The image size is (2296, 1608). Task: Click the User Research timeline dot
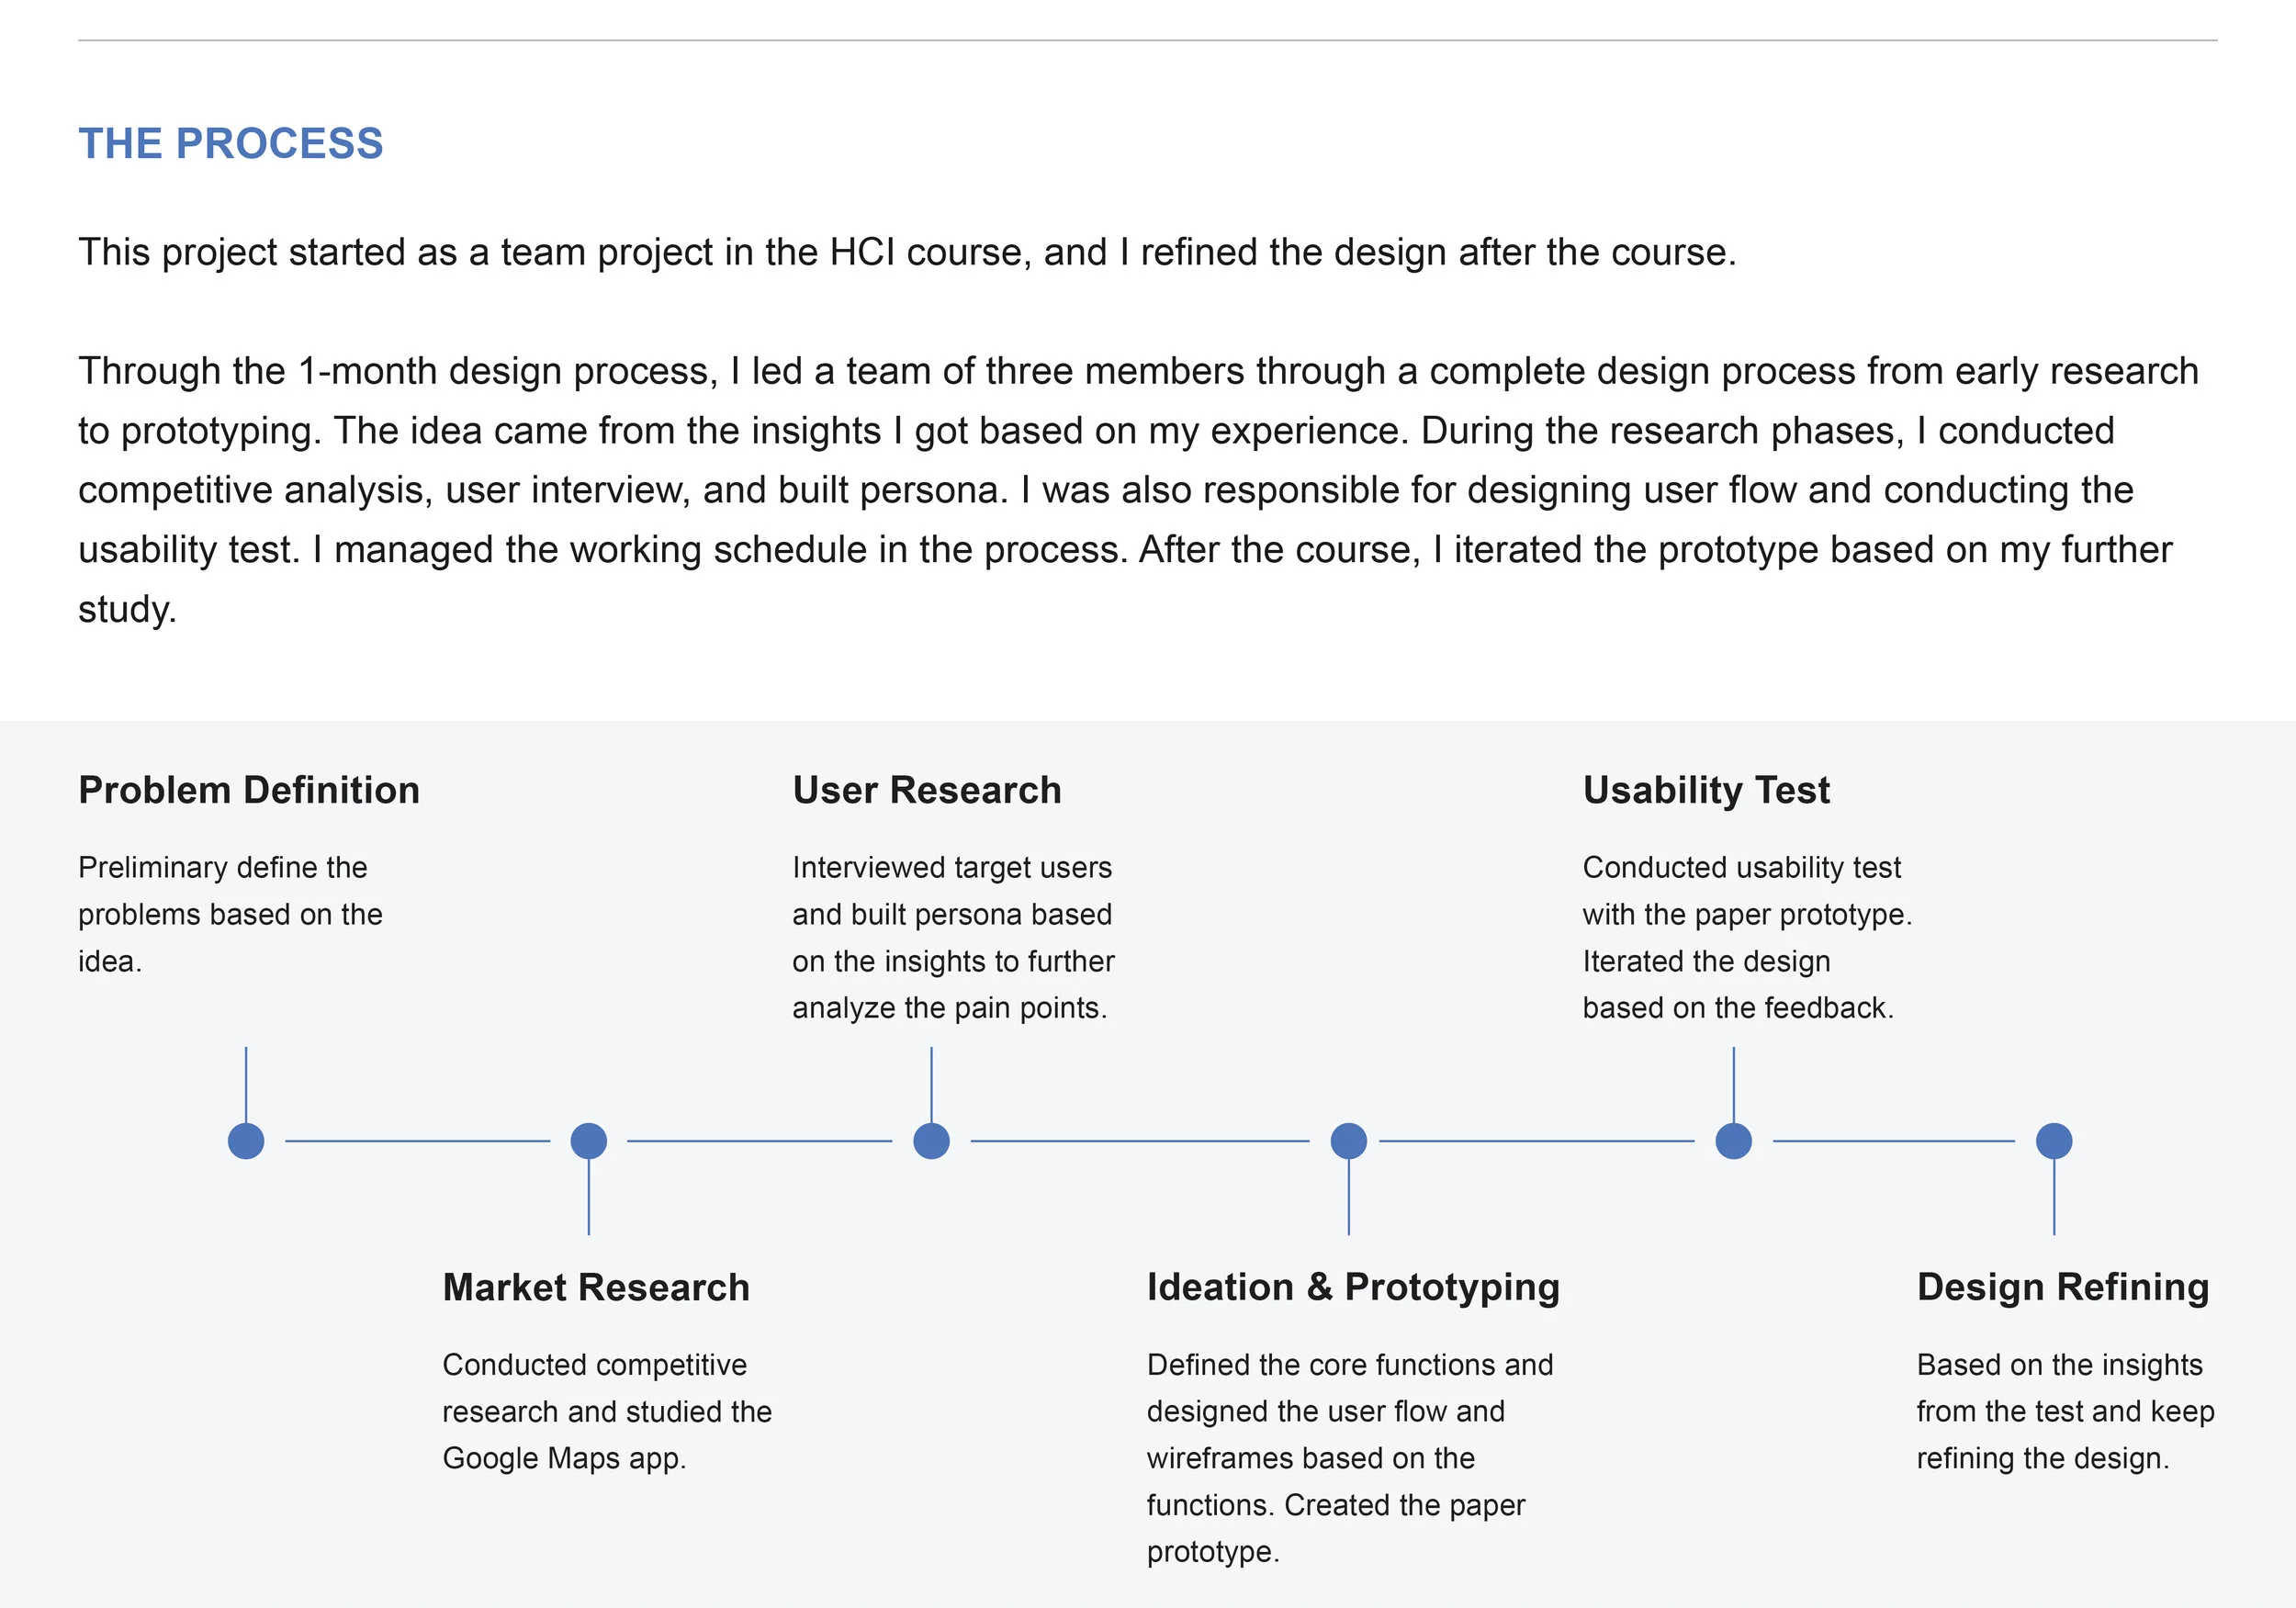932,1141
